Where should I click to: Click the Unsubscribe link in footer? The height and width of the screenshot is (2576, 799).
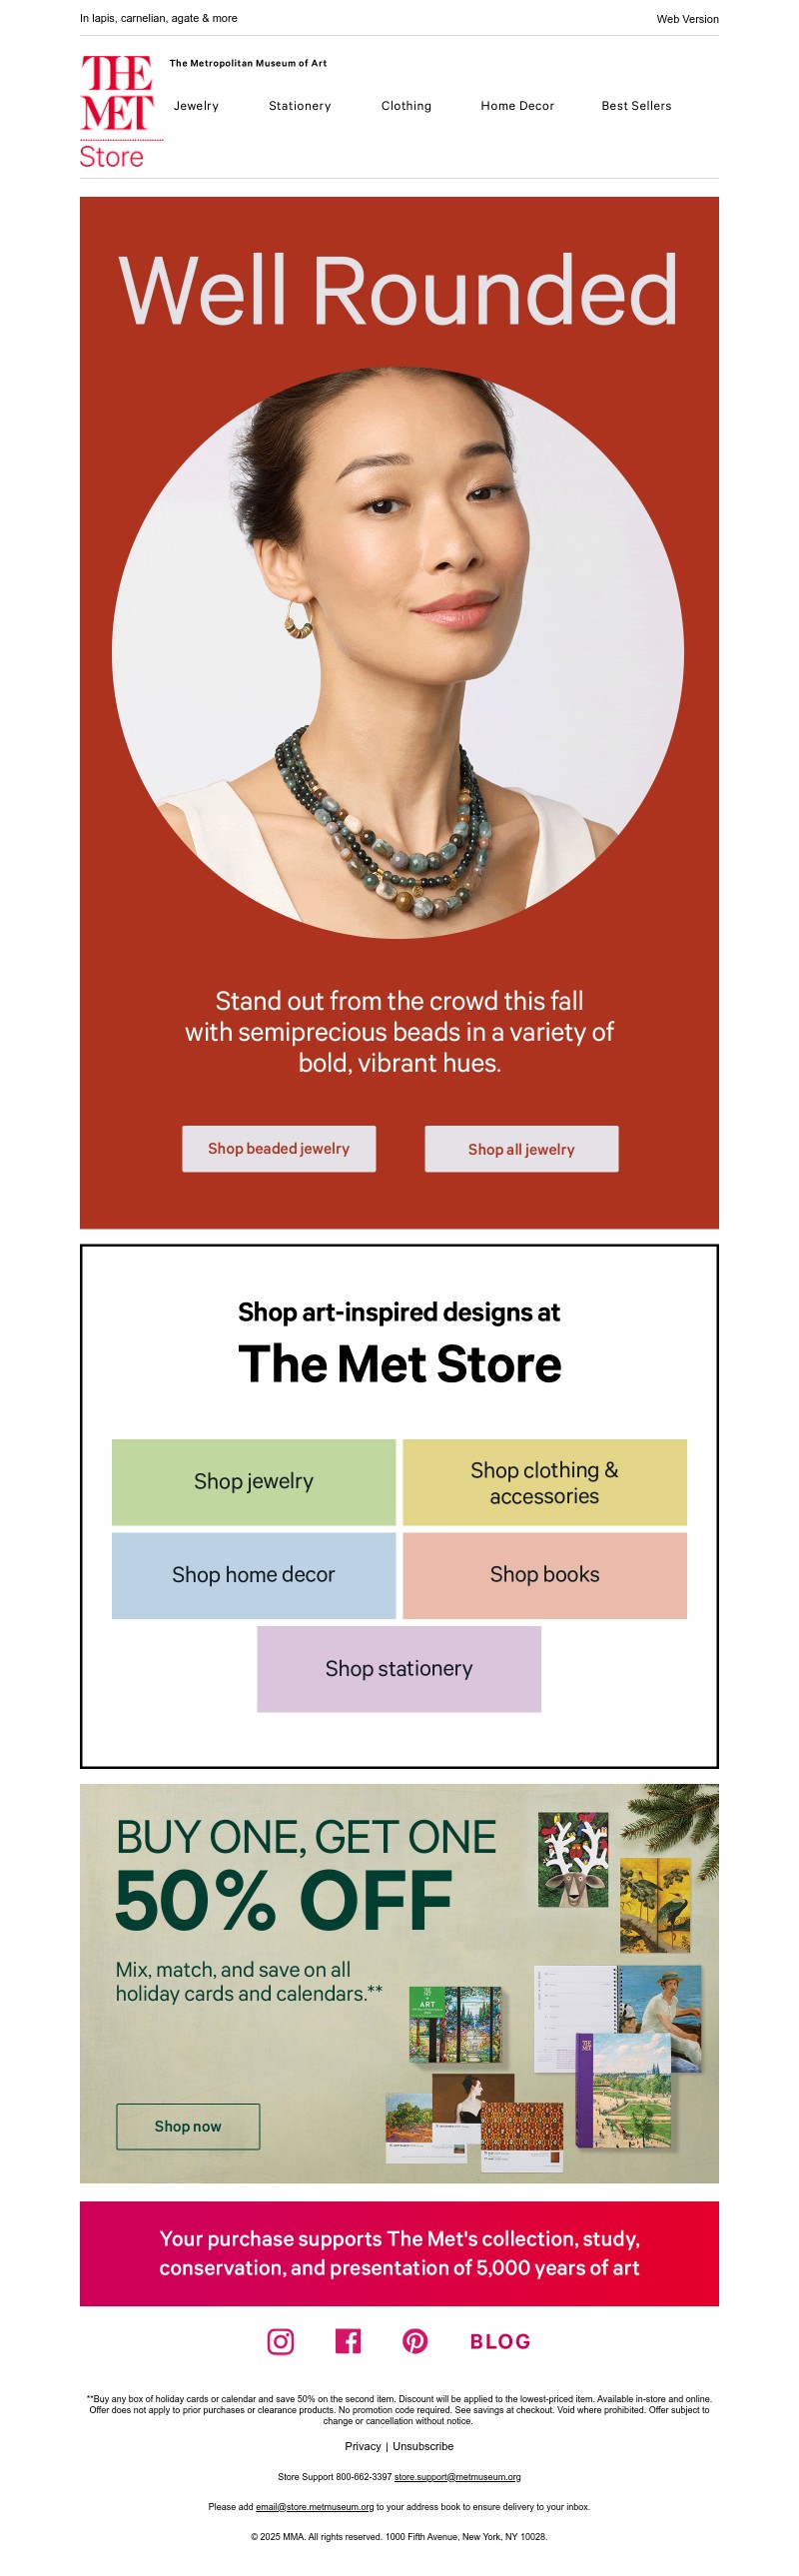click(423, 2446)
